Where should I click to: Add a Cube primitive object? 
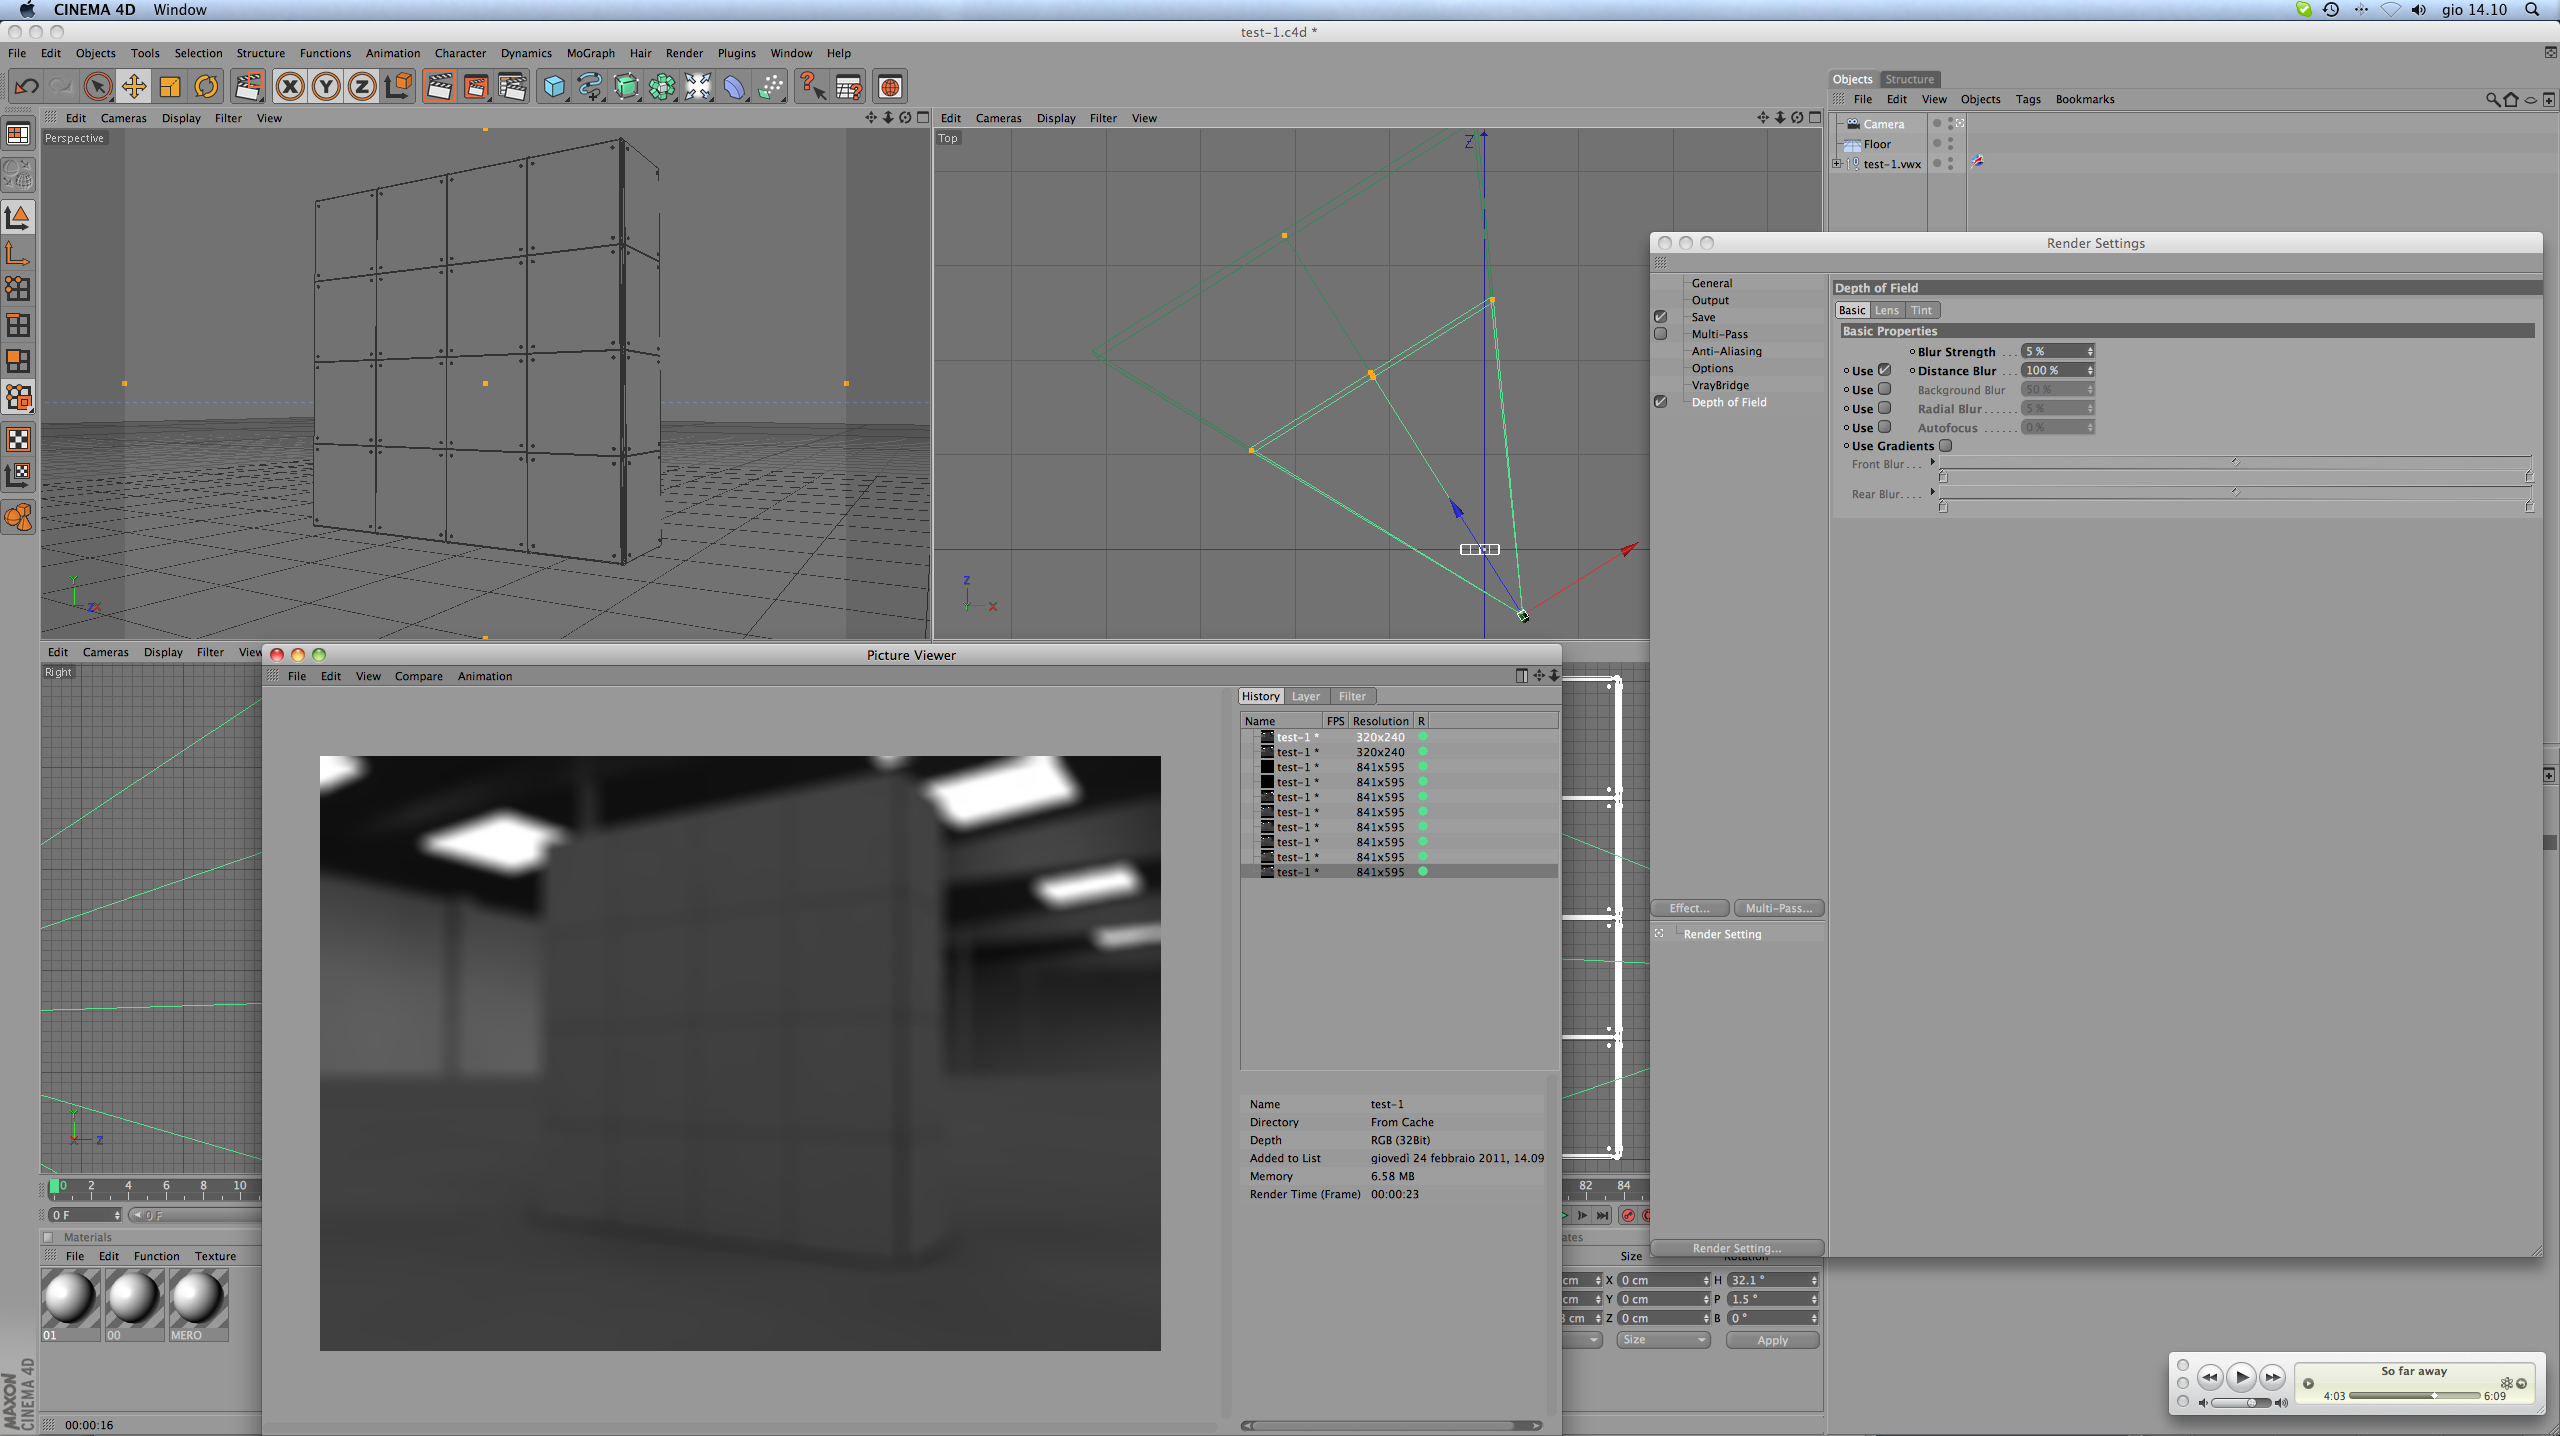[553, 87]
